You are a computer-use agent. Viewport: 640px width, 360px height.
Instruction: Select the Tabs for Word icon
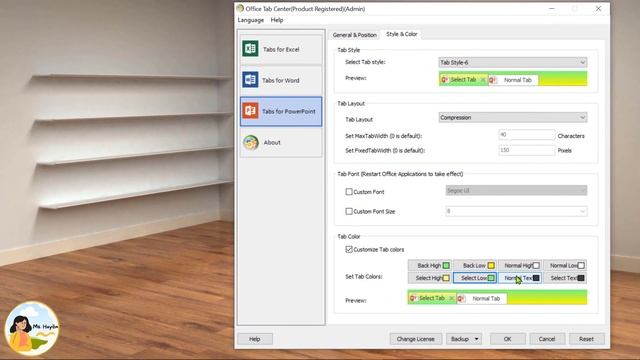click(250, 80)
